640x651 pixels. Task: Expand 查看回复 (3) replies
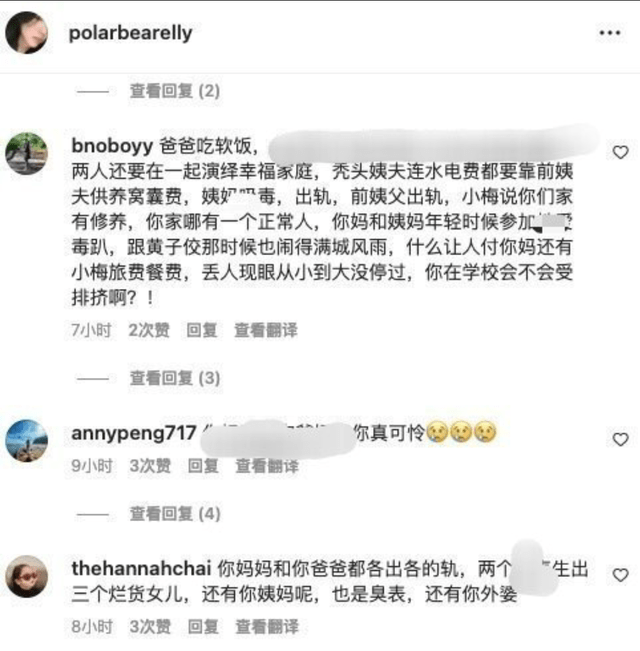pos(175,378)
